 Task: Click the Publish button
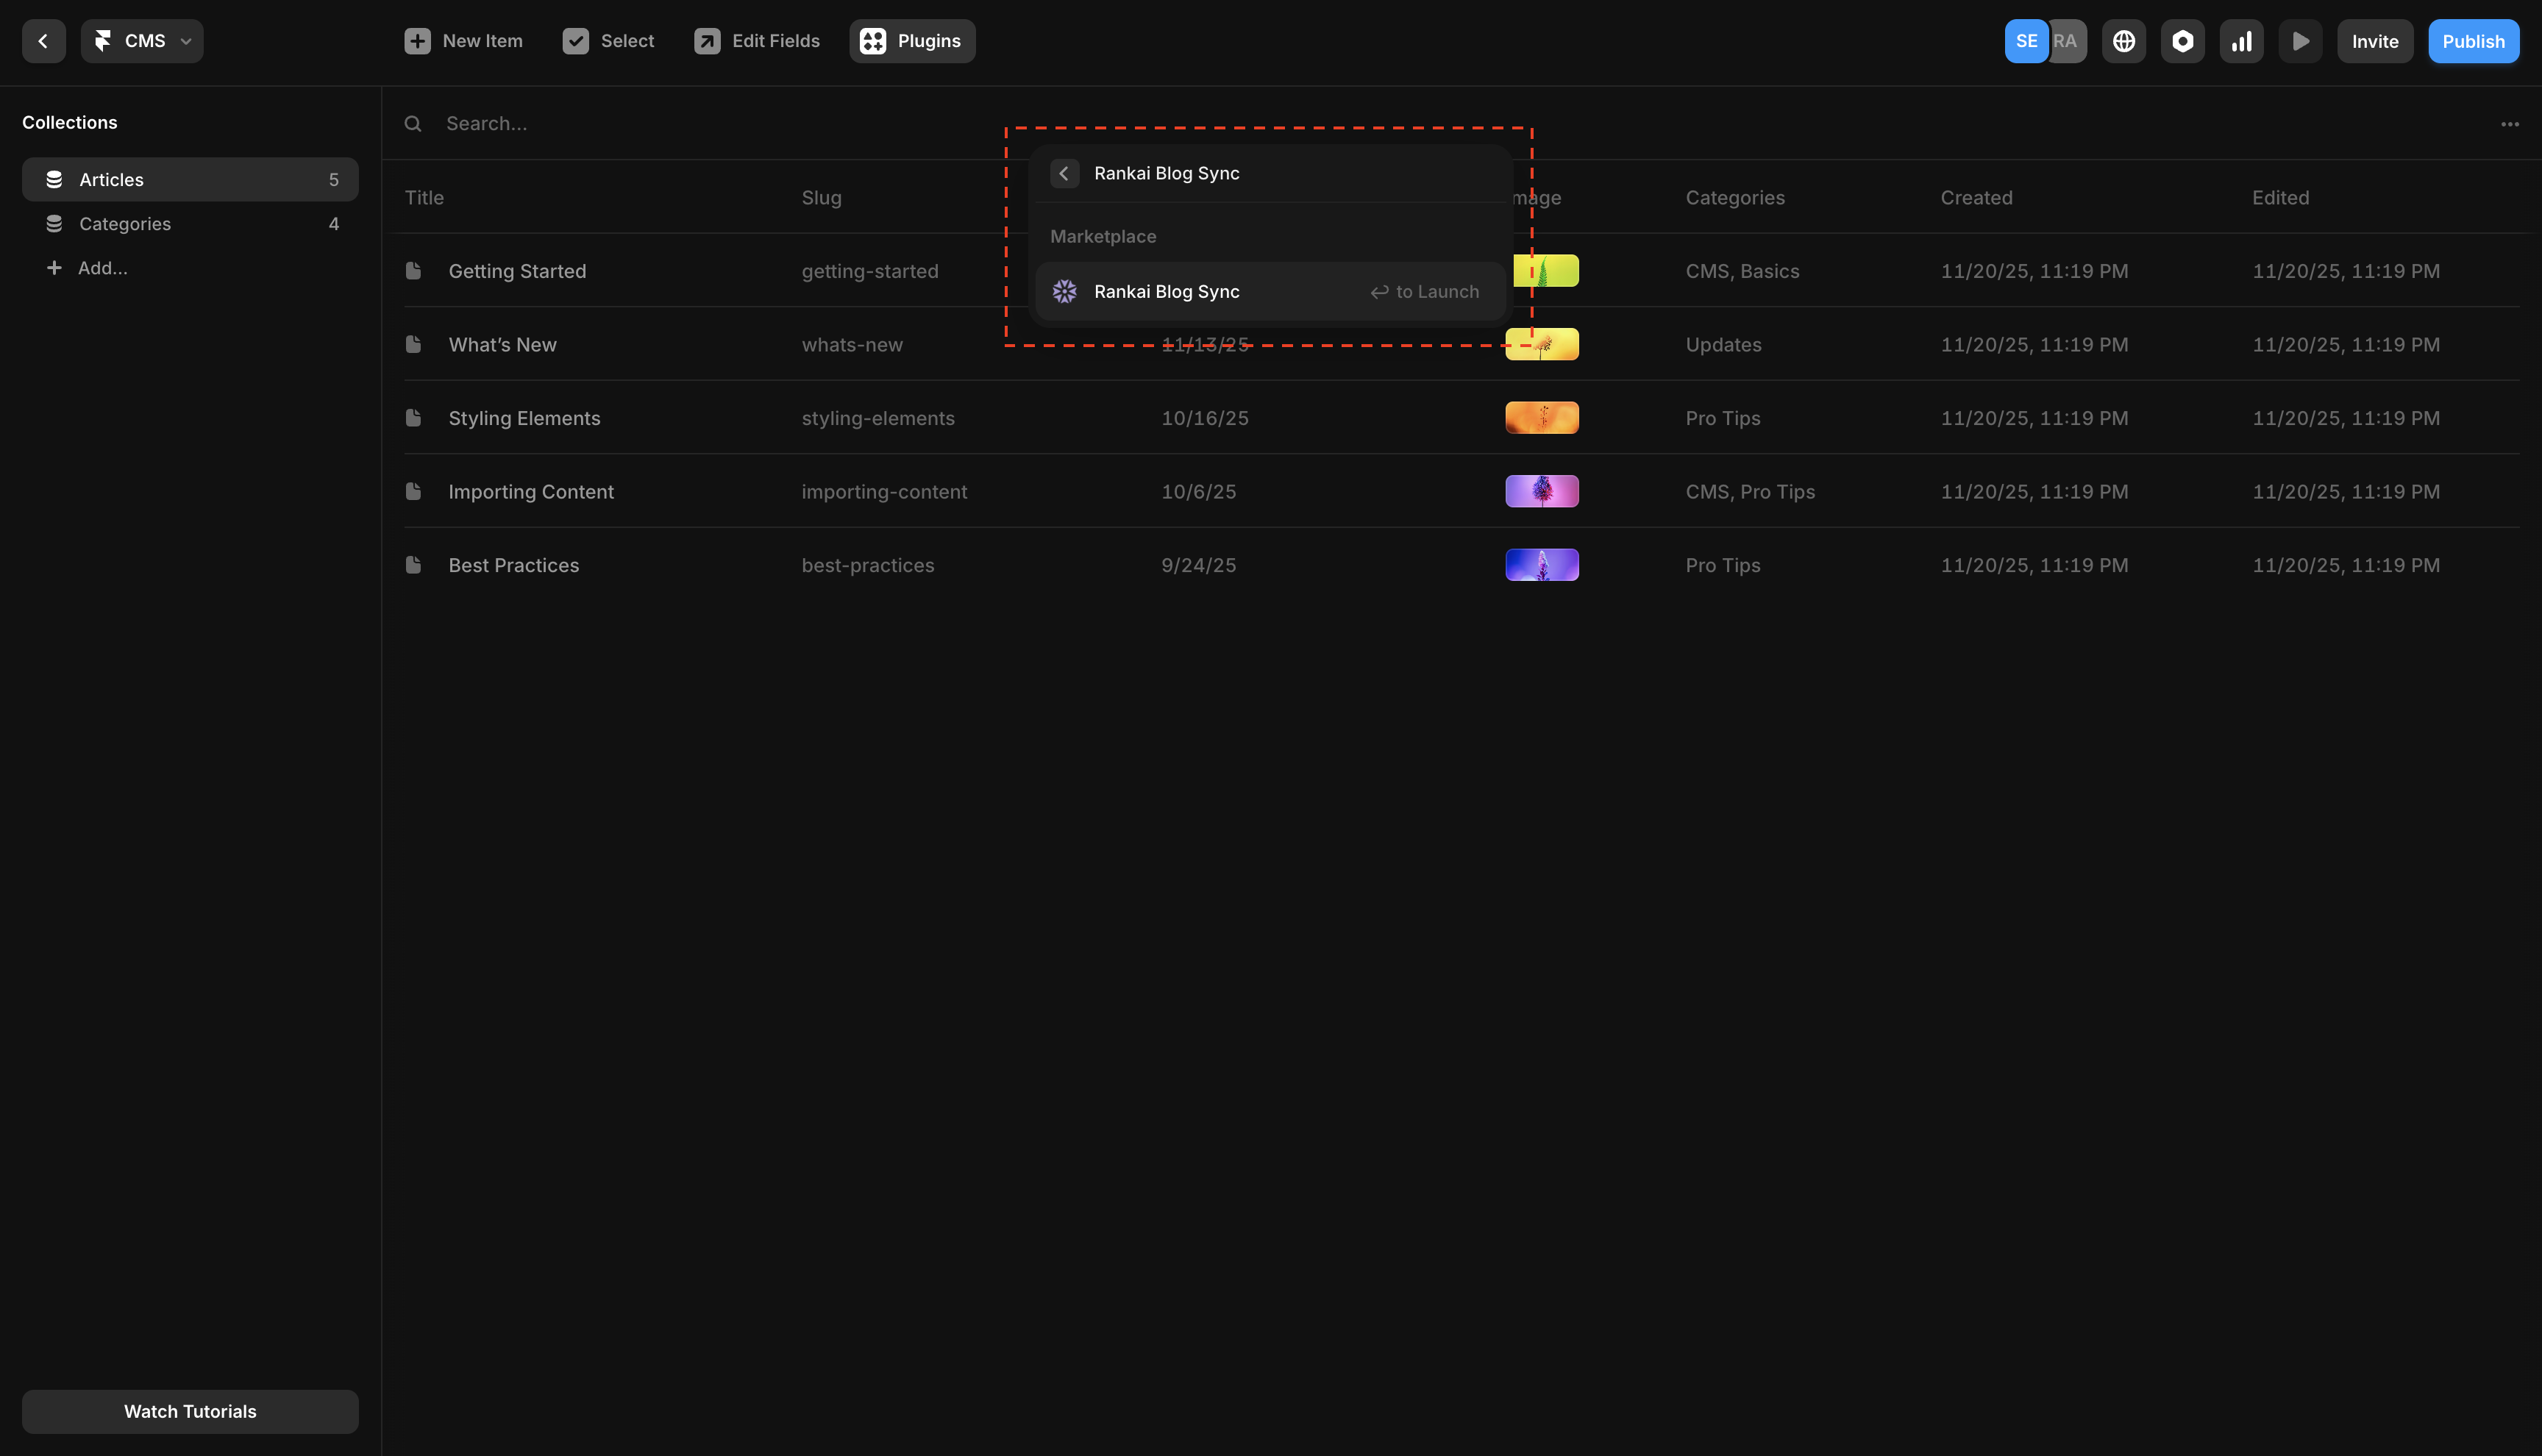2473,41
